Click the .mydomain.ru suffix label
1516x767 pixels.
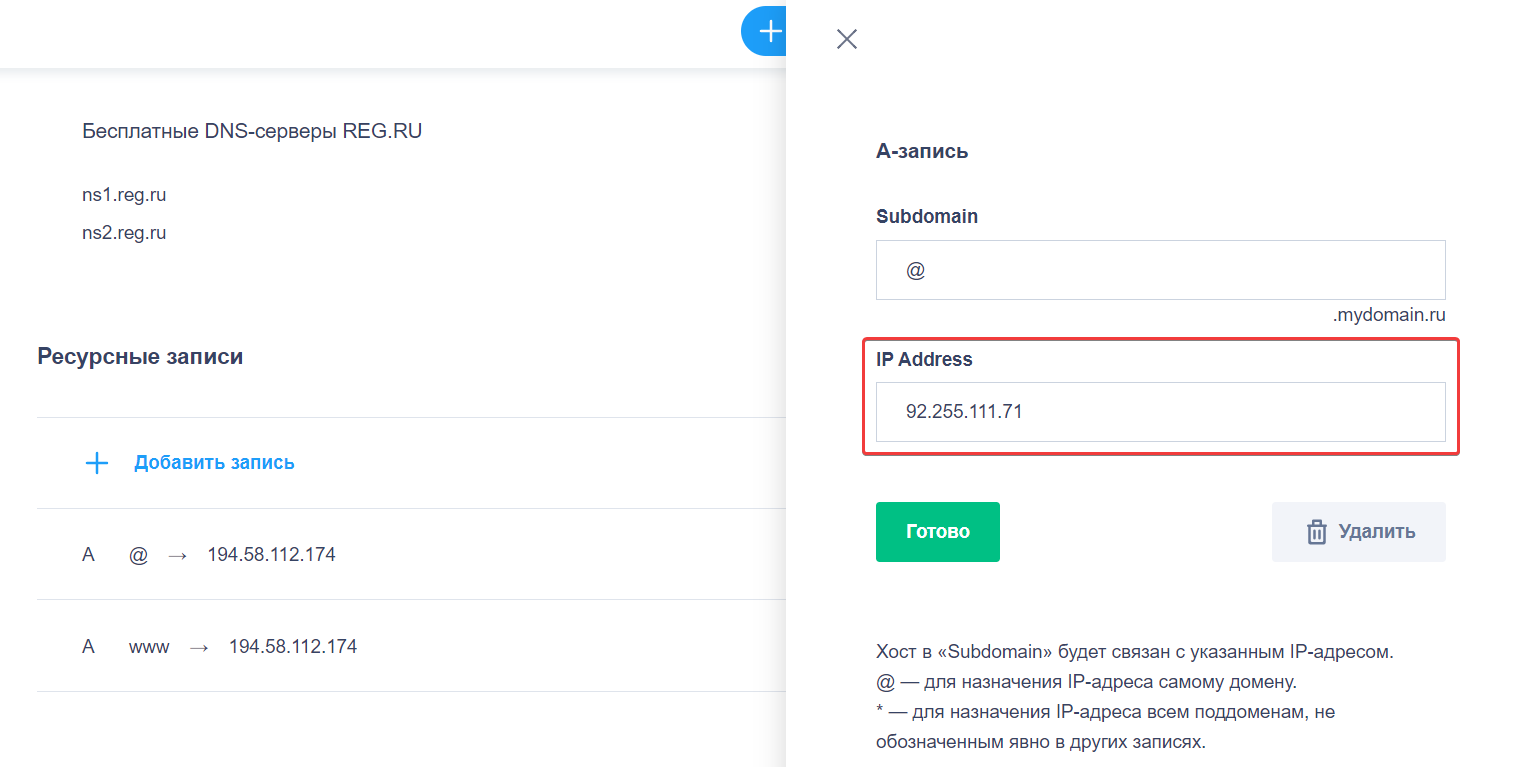tap(1390, 314)
